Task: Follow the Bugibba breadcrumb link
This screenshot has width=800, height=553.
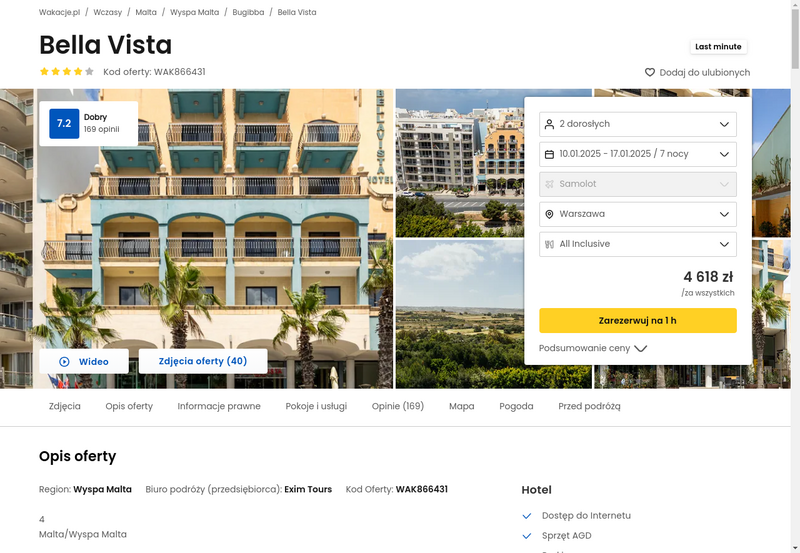Action: pos(248,12)
